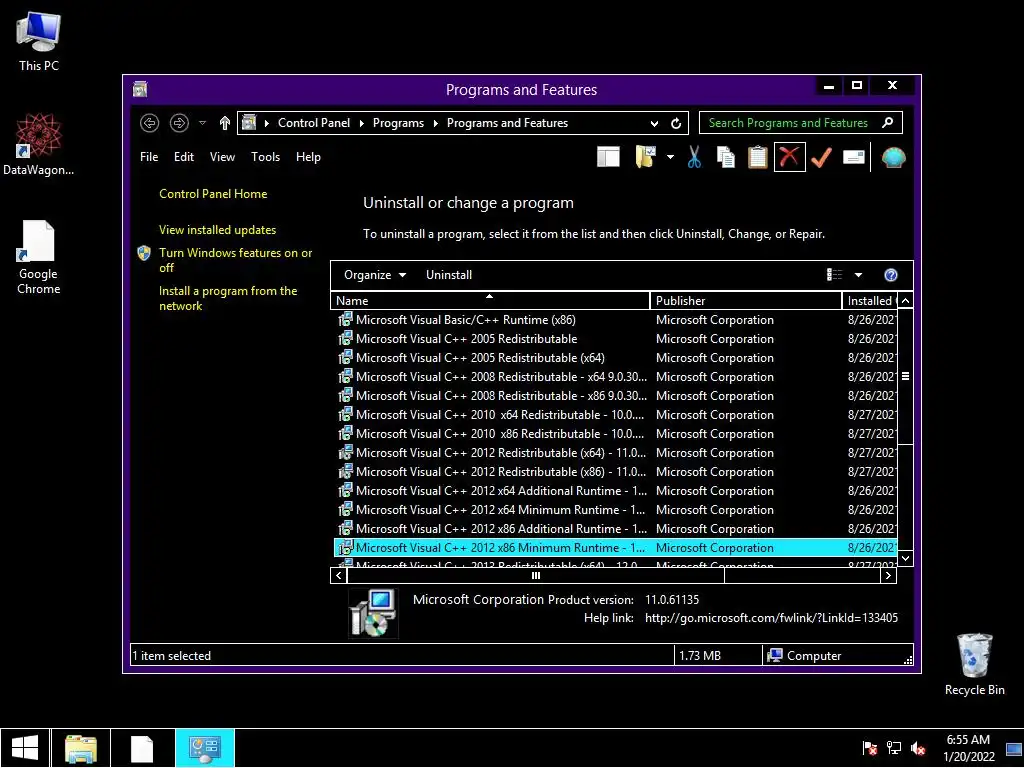This screenshot has height=768, width=1024.
Task: Click the vertical scrollbar down arrow
Action: tap(905, 558)
